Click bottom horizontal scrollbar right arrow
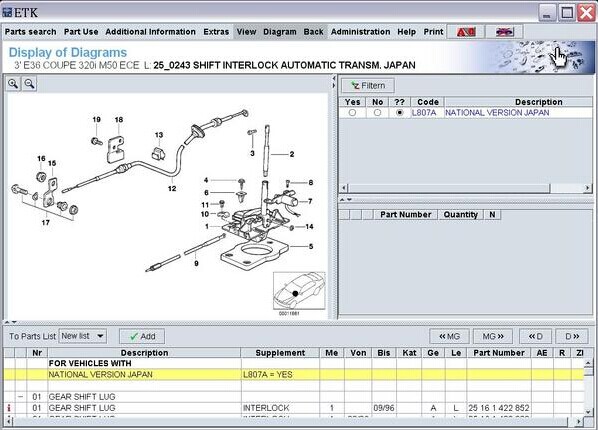 (x=579, y=421)
